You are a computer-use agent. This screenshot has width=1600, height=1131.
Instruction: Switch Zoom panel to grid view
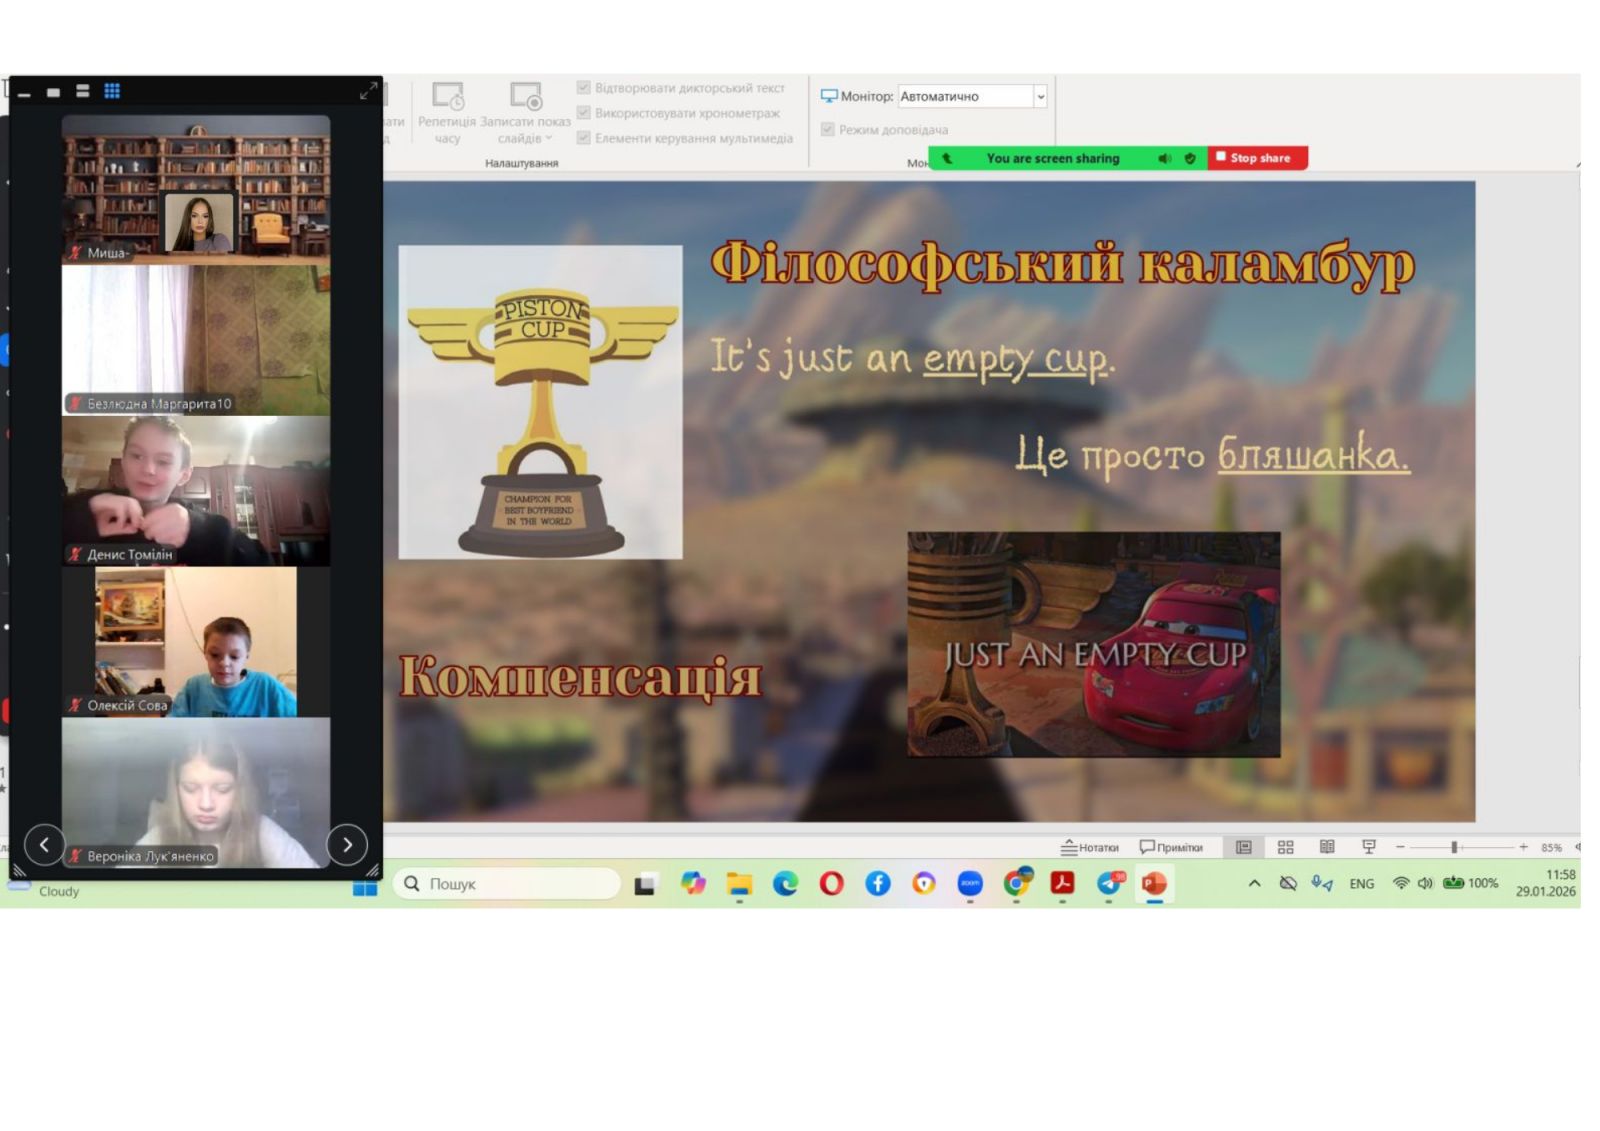point(112,91)
